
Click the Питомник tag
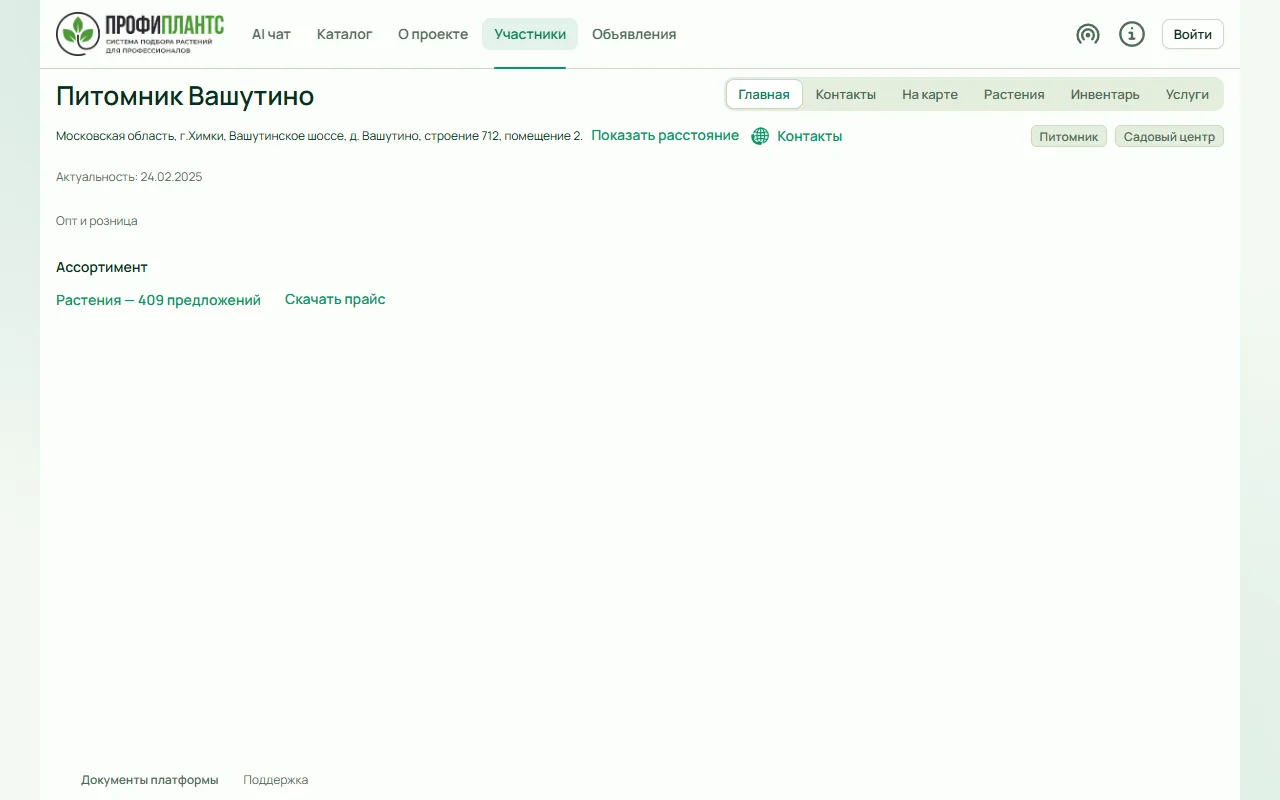(1069, 136)
